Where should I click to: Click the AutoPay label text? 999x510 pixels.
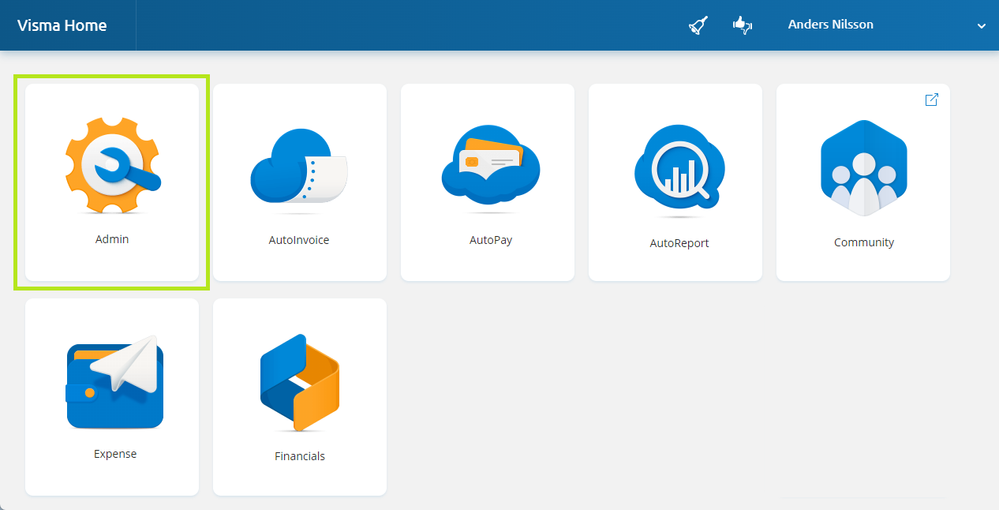491,240
